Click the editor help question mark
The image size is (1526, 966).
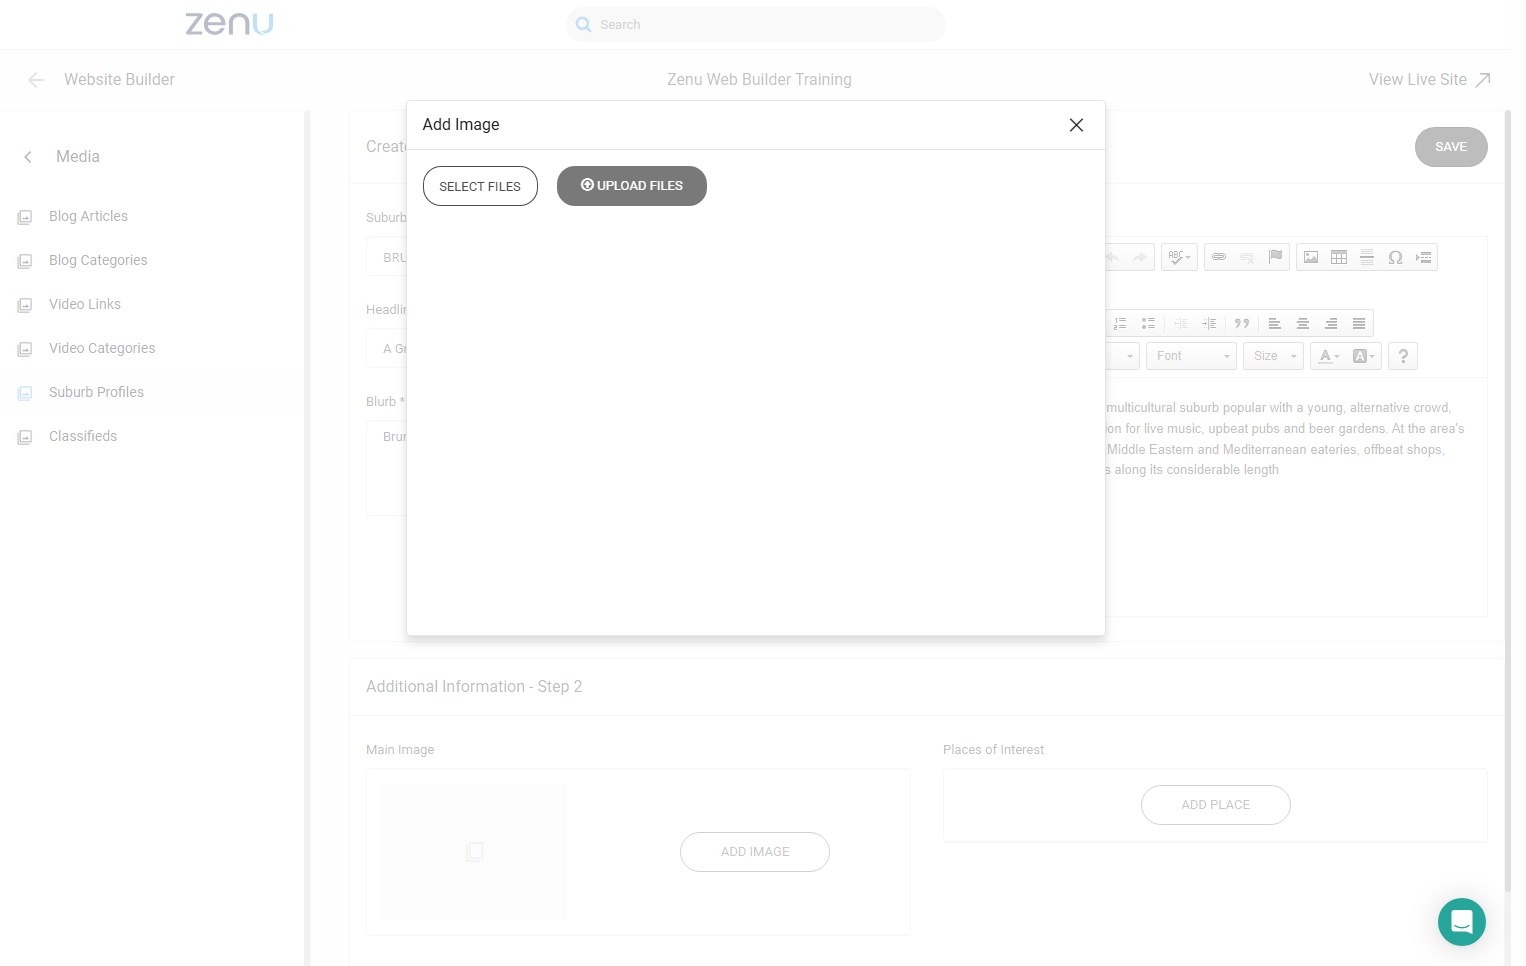tap(1403, 356)
